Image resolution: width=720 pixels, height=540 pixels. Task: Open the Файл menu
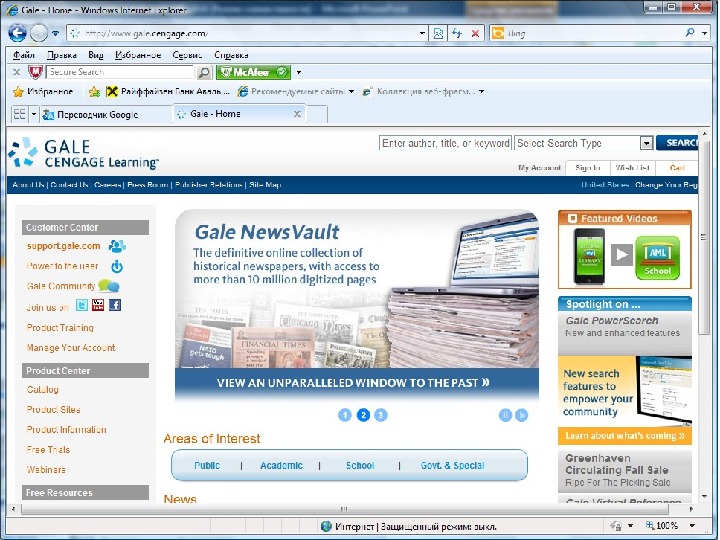pyautogui.click(x=23, y=55)
